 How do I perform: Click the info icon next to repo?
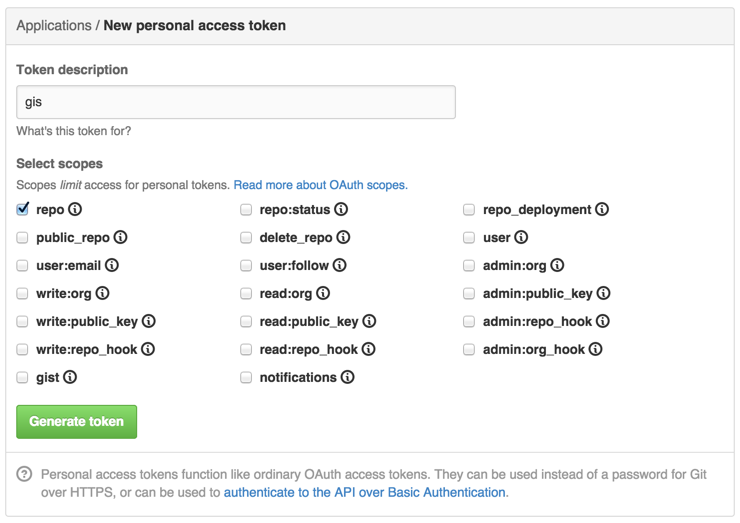[75, 210]
